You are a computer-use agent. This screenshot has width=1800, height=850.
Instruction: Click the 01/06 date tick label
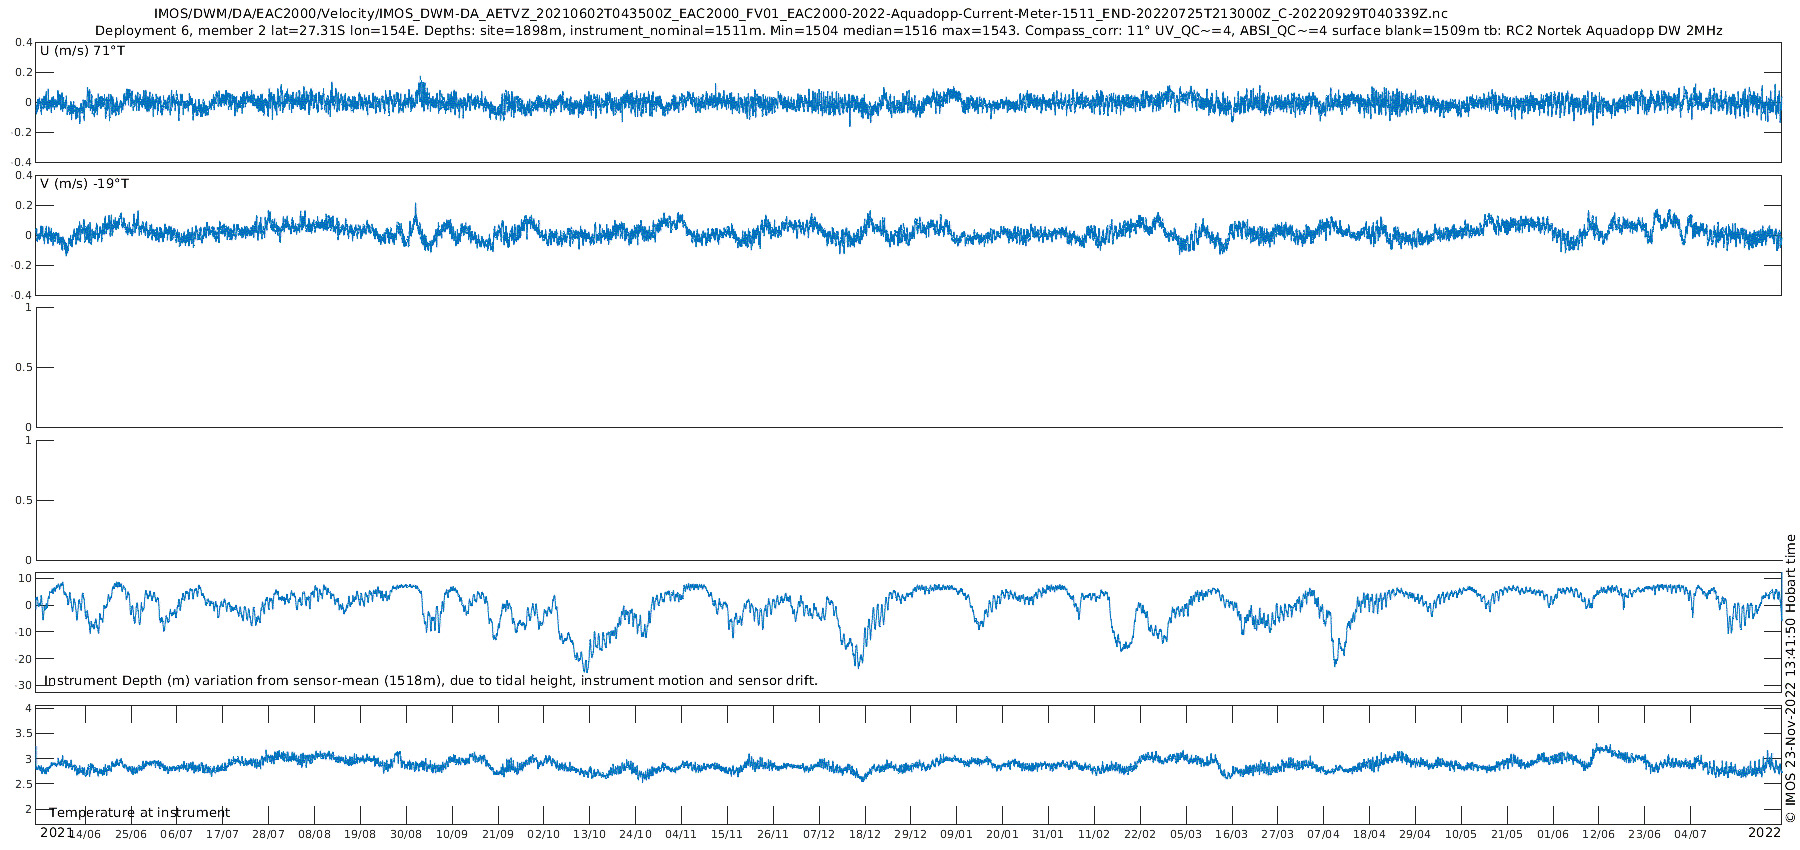(x=1553, y=834)
